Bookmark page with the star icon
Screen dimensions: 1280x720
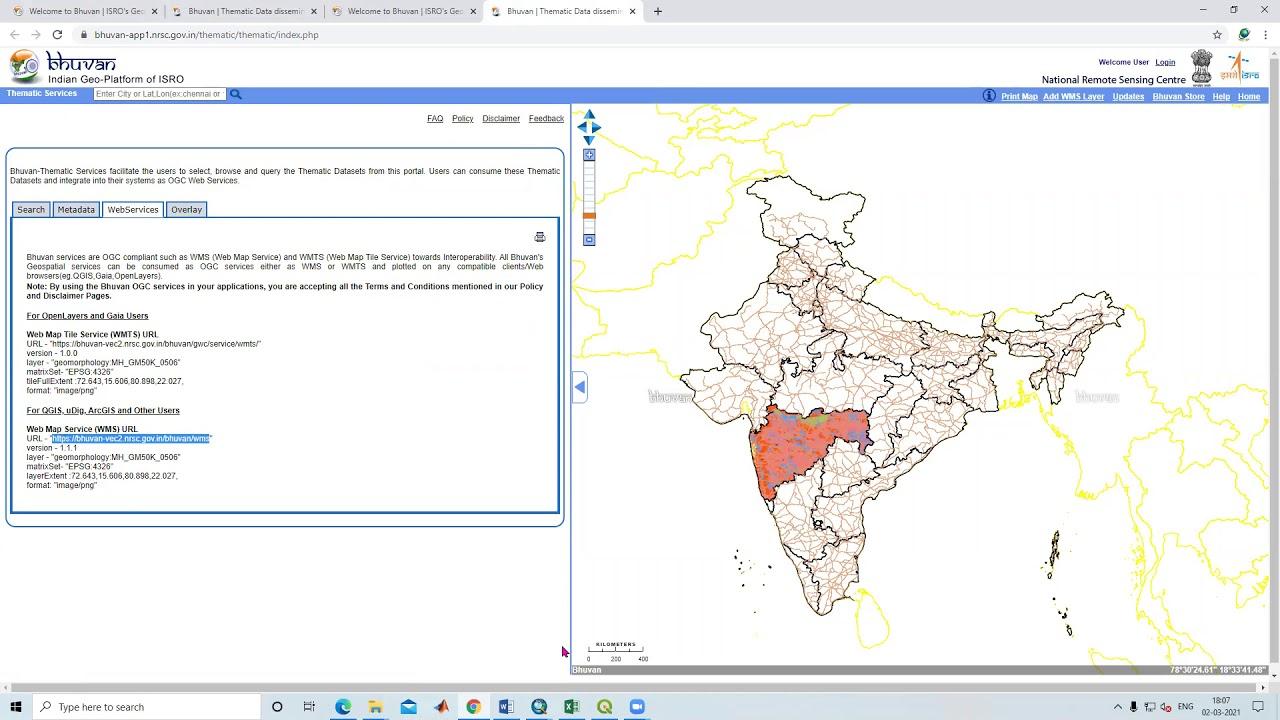[x=1217, y=35]
